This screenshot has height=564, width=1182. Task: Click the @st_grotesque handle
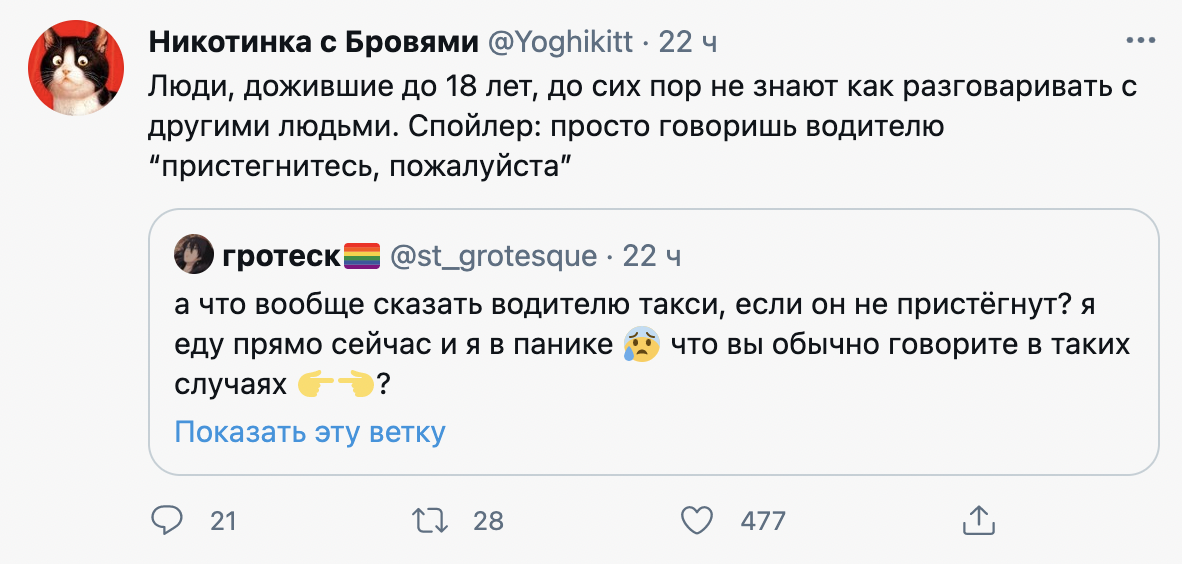(489, 256)
